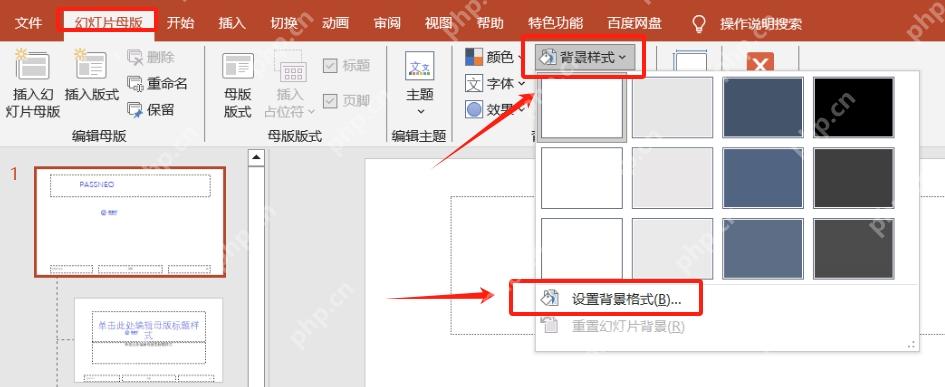Switch to Insert (插入) tab
The height and width of the screenshot is (387, 945).
click(232, 23)
